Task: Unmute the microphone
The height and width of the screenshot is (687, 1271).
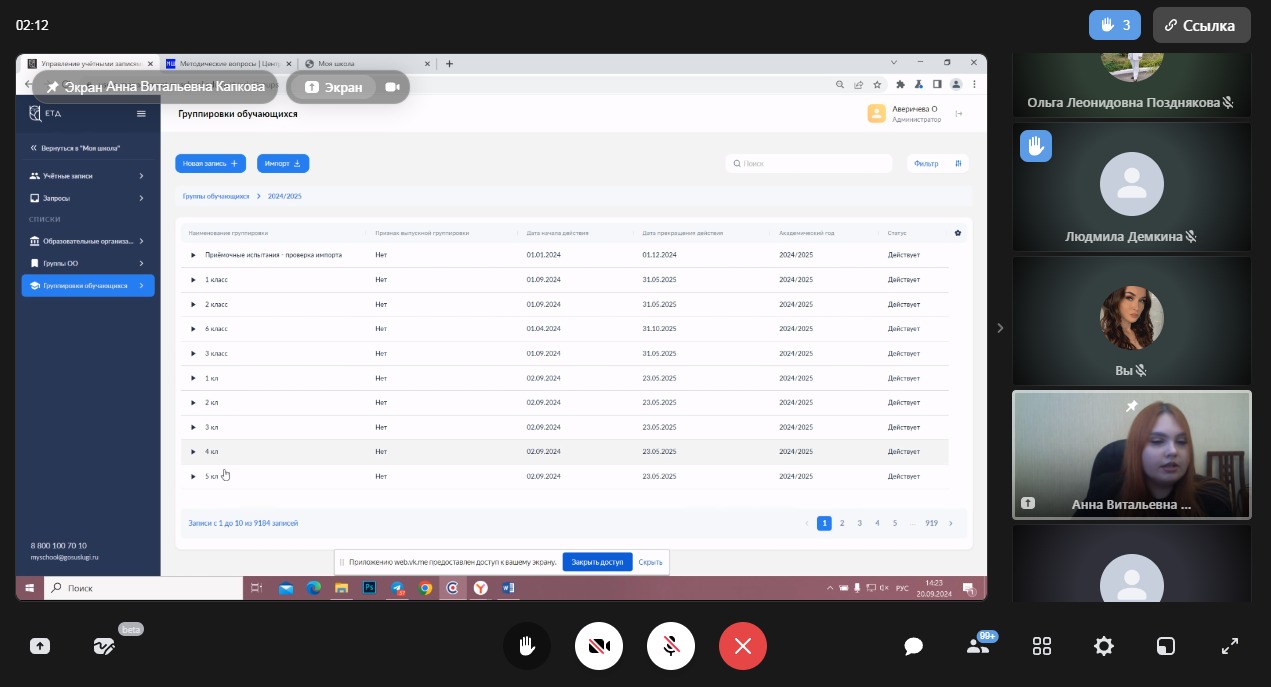Action: pyautogui.click(x=670, y=646)
